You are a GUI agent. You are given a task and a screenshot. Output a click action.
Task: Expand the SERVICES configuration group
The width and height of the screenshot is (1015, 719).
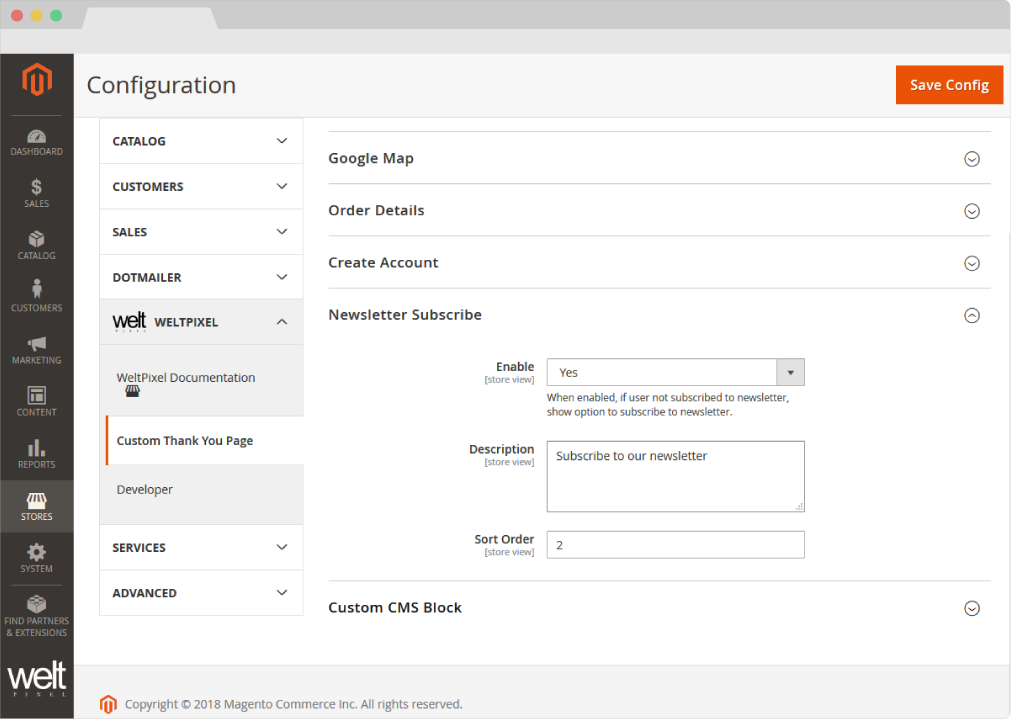(x=201, y=548)
